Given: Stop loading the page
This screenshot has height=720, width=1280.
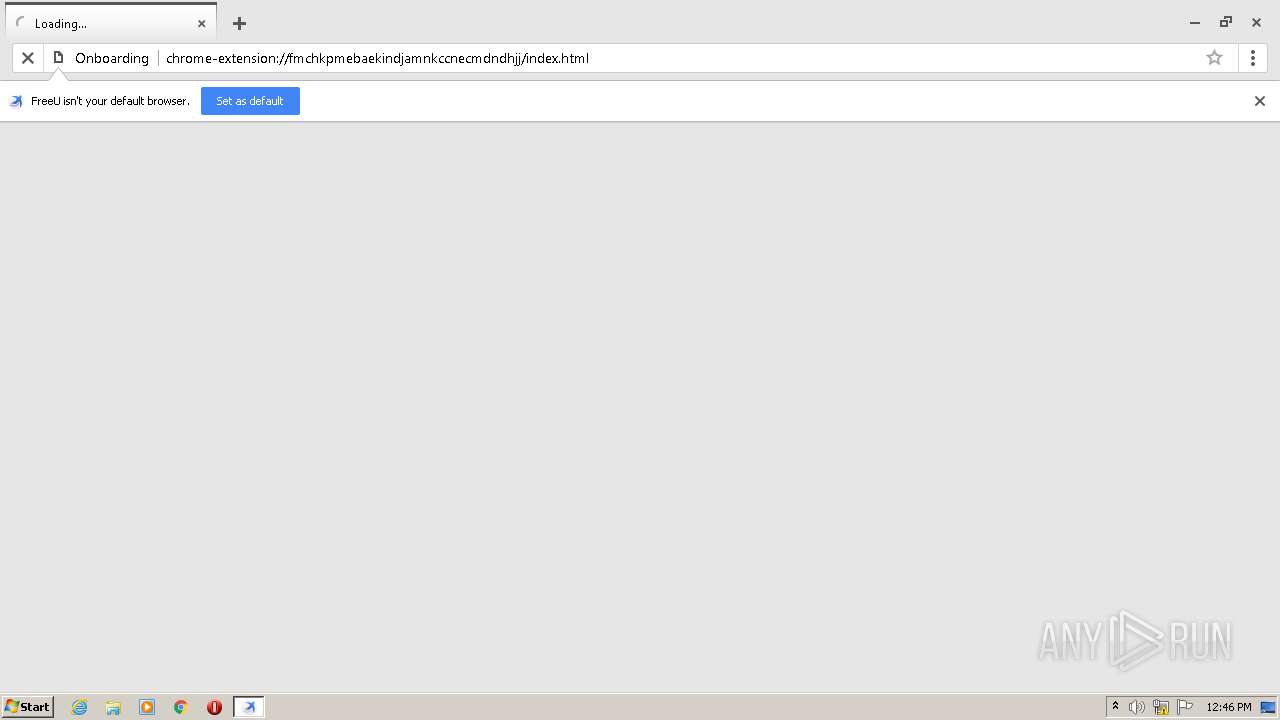Looking at the screenshot, I should 28,58.
